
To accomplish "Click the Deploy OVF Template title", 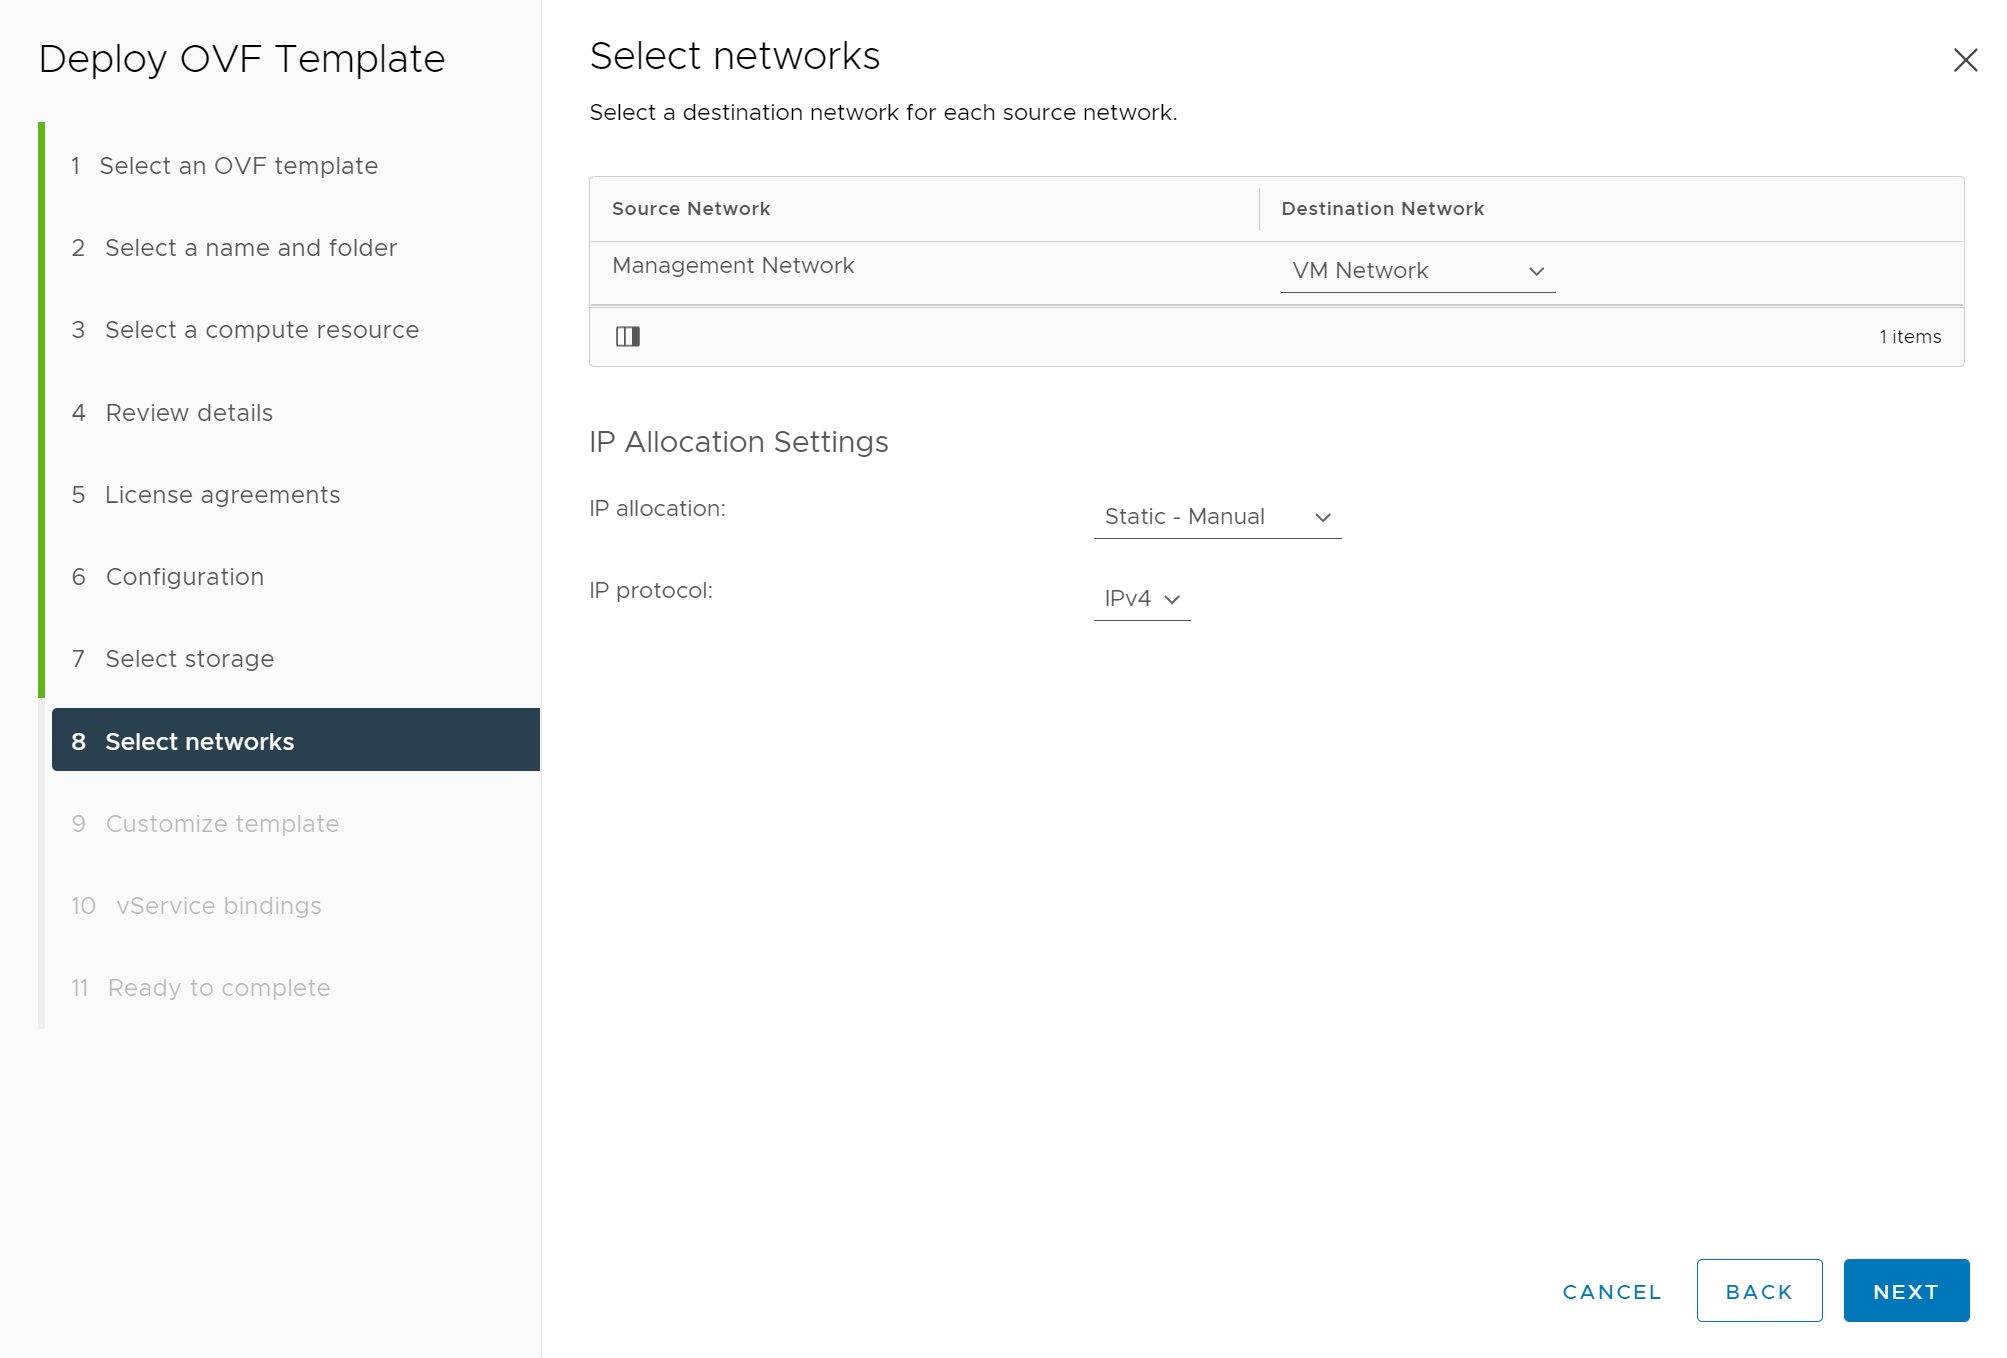I will click(242, 59).
